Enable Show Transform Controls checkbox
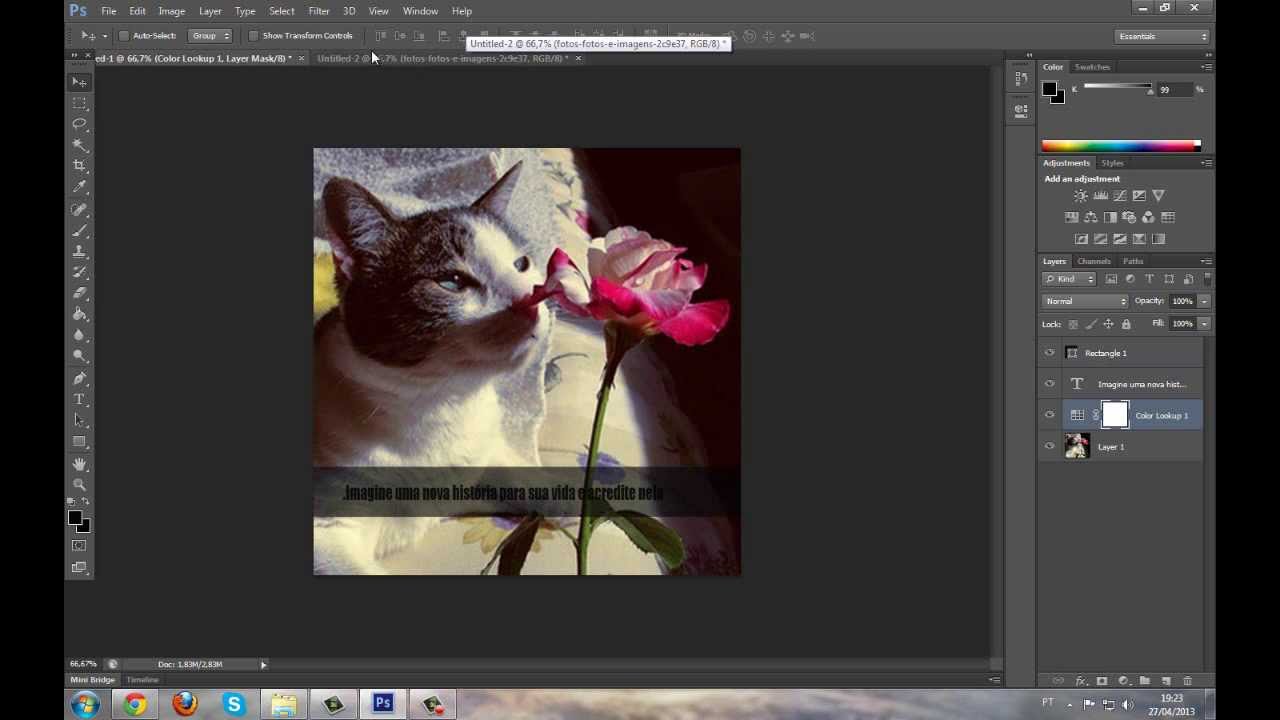The height and width of the screenshot is (720, 1280). [x=253, y=36]
